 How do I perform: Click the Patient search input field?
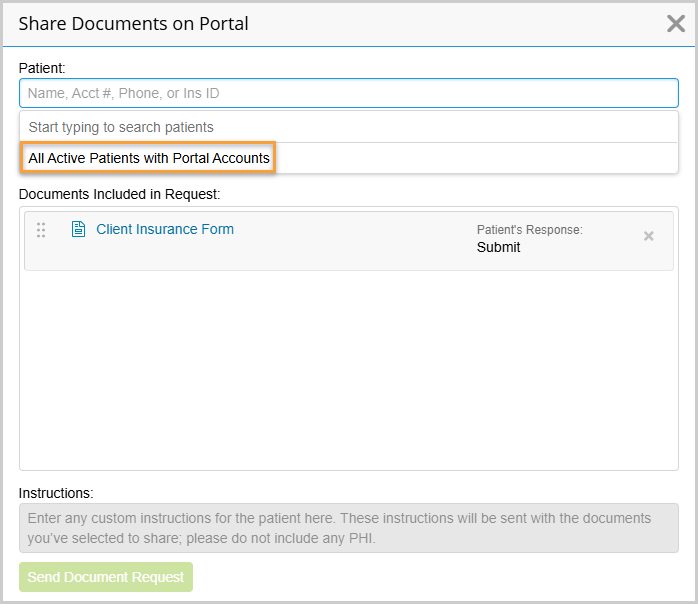(x=349, y=93)
